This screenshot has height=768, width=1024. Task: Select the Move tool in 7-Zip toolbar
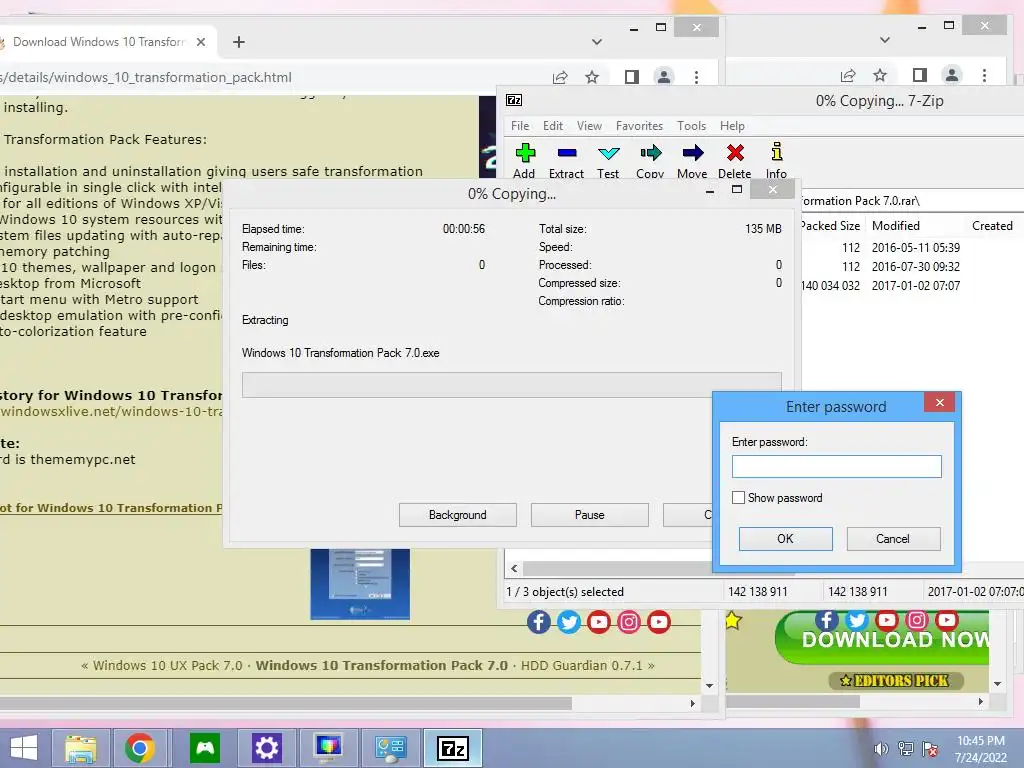pyautogui.click(x=692, y=160)
